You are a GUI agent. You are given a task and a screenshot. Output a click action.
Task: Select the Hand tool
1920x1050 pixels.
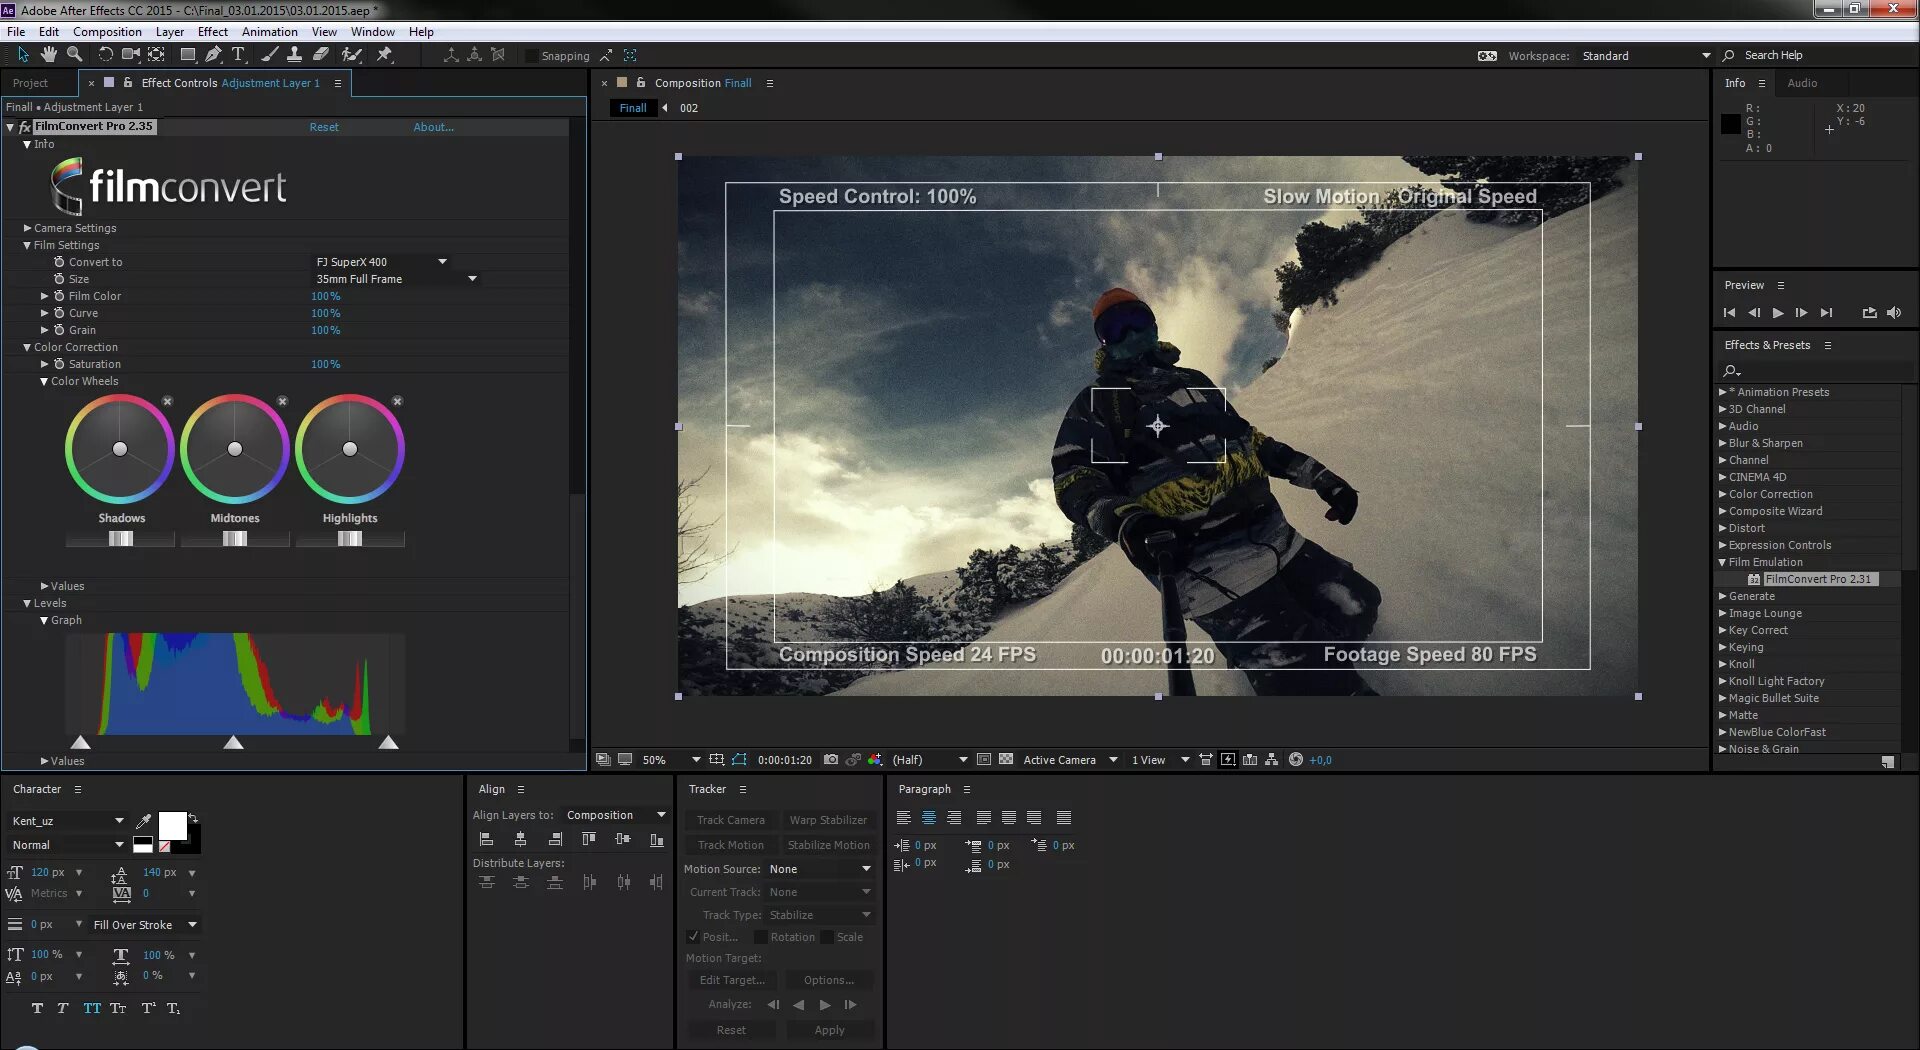click(48, 55)
